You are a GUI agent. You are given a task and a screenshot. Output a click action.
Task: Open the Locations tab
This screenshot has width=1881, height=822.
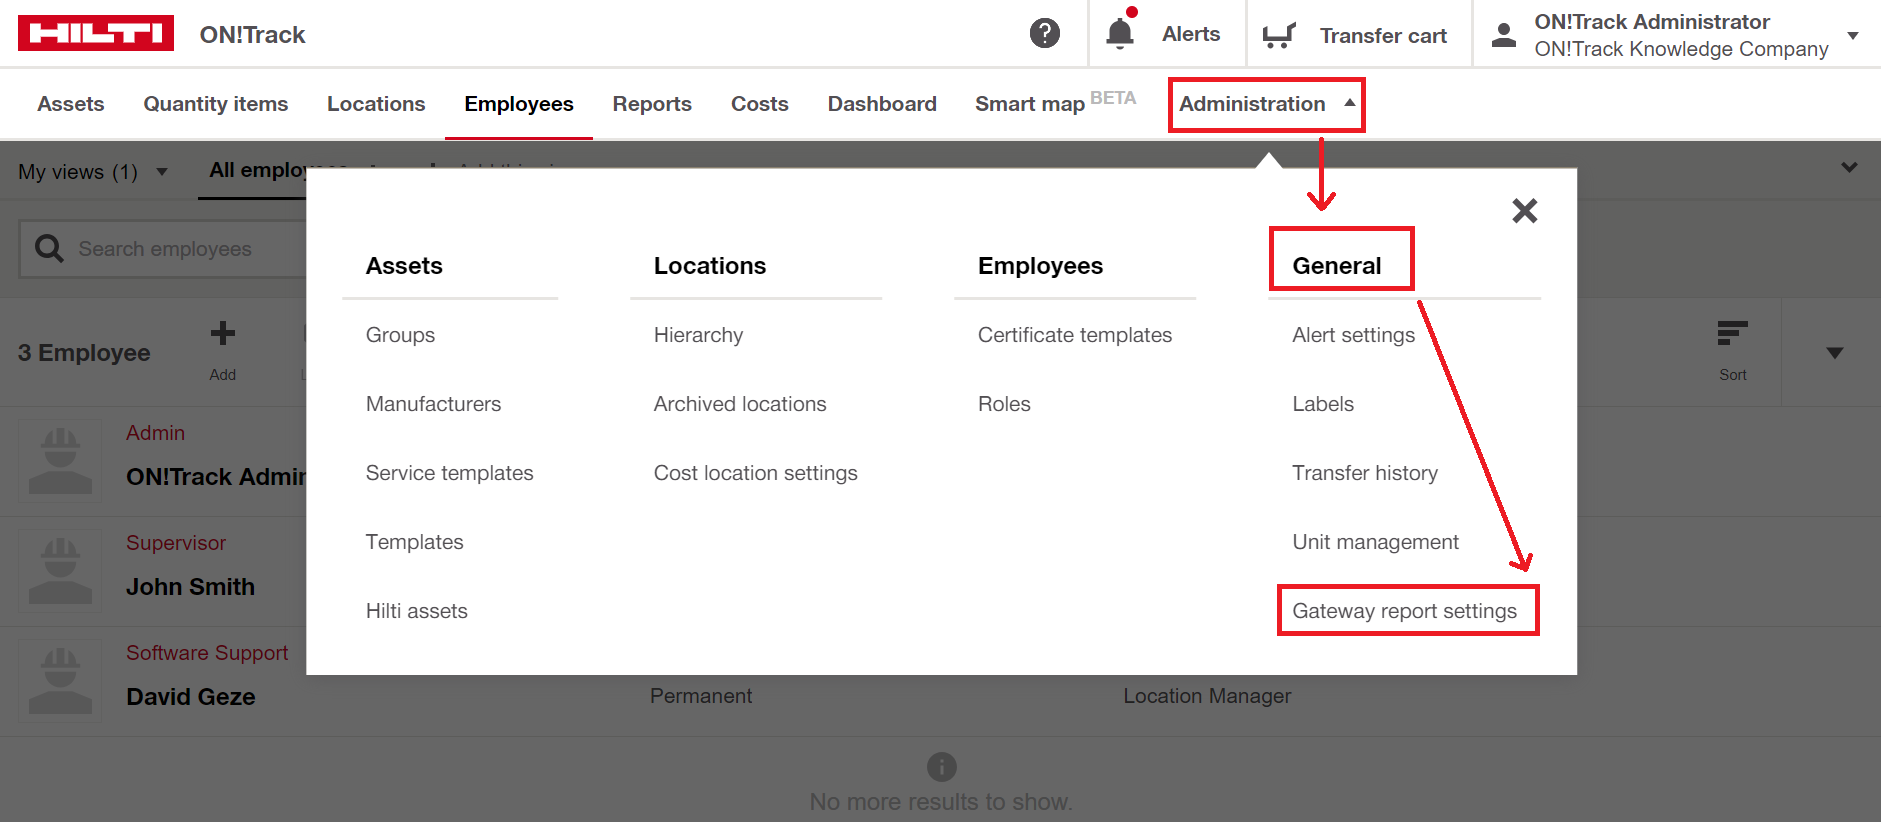click(x=376, y=104)
